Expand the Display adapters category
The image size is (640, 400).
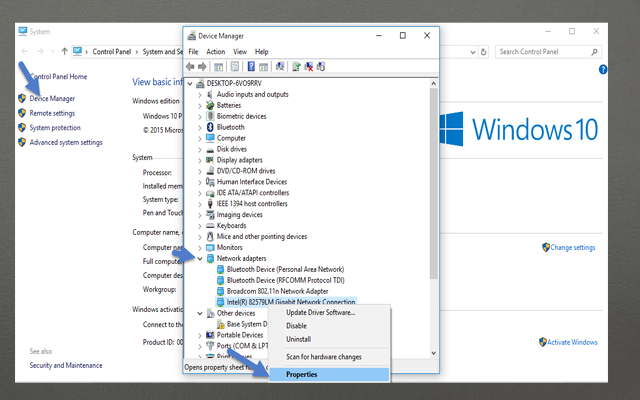coord(200,159)
